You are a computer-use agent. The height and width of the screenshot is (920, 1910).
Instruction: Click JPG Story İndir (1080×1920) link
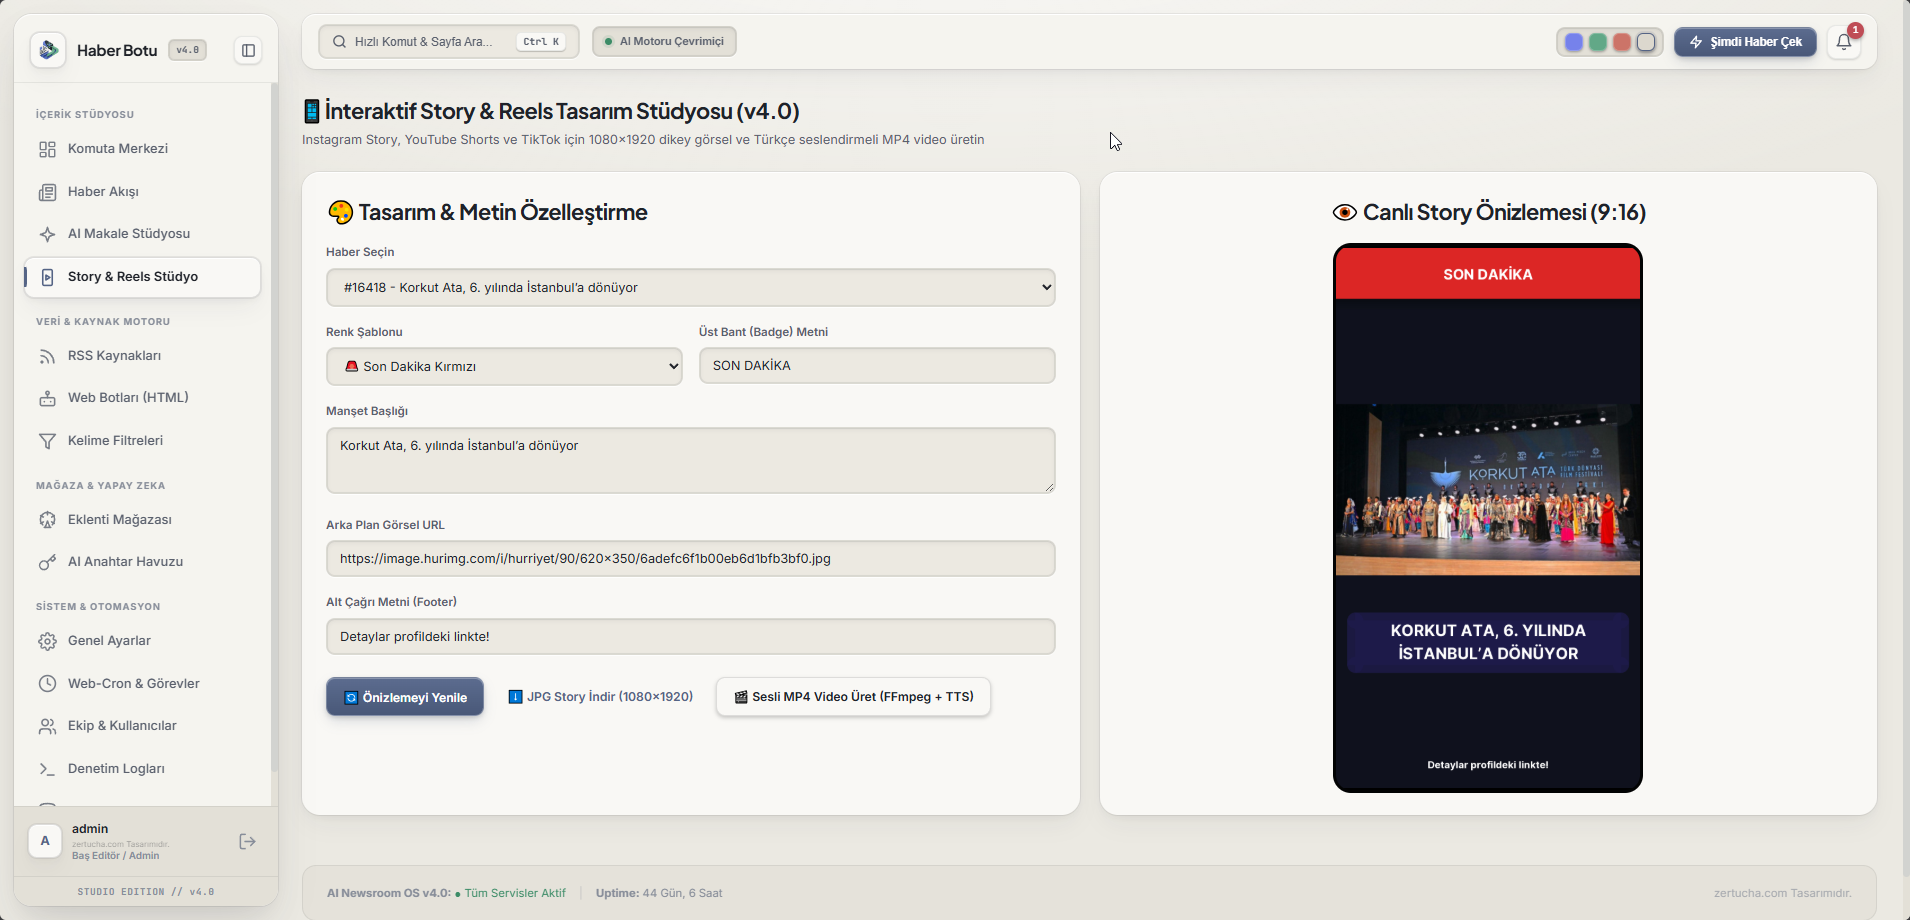(600, 697)
